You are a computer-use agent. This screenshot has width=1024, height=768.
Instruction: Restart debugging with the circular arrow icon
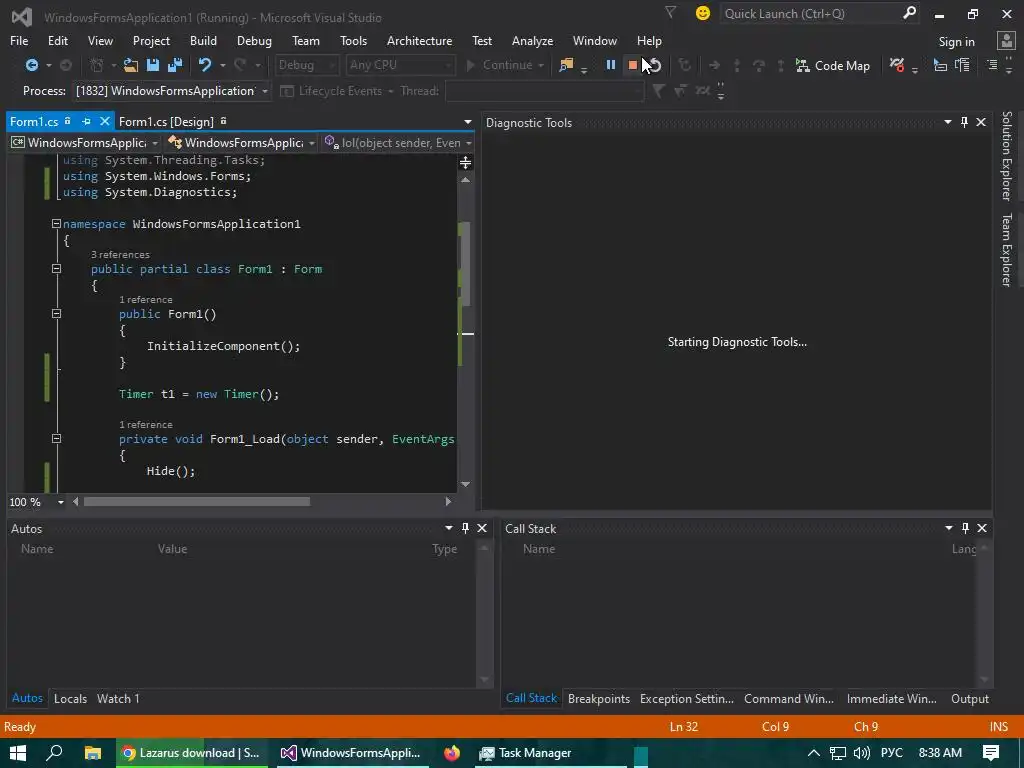[x=655, y=65]
